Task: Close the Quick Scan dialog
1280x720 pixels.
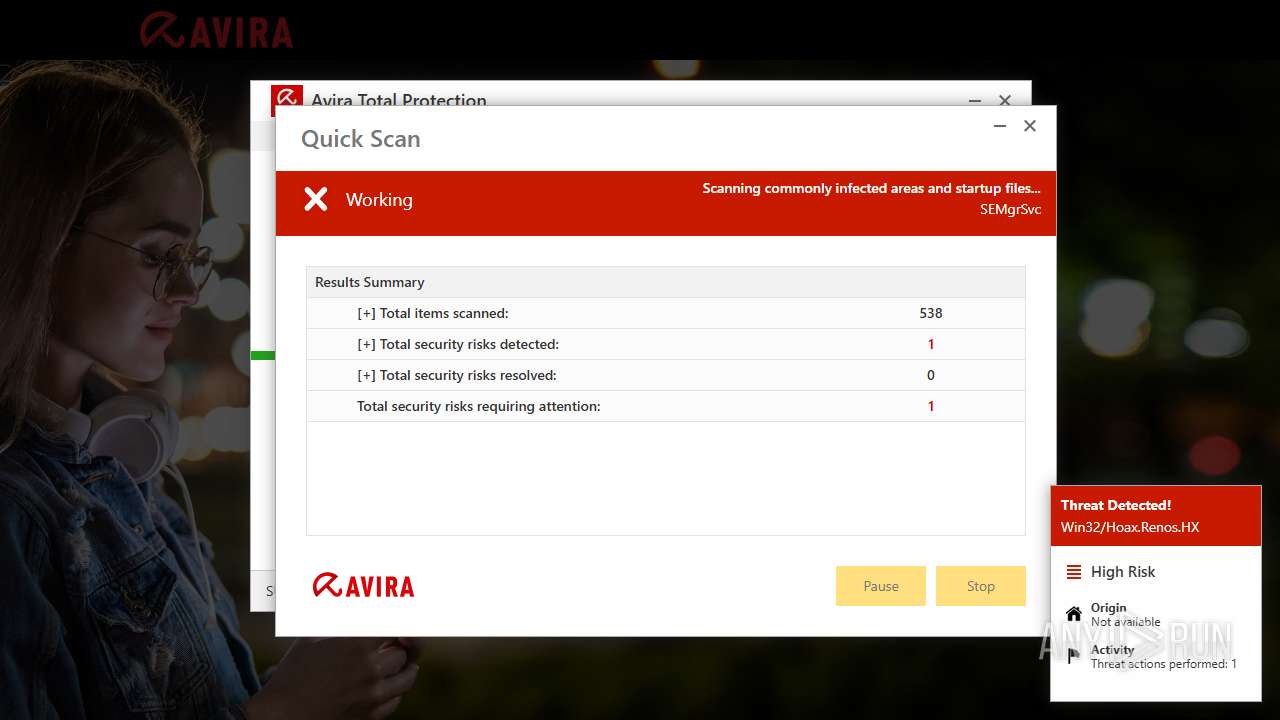Action: click(1030, 126)
